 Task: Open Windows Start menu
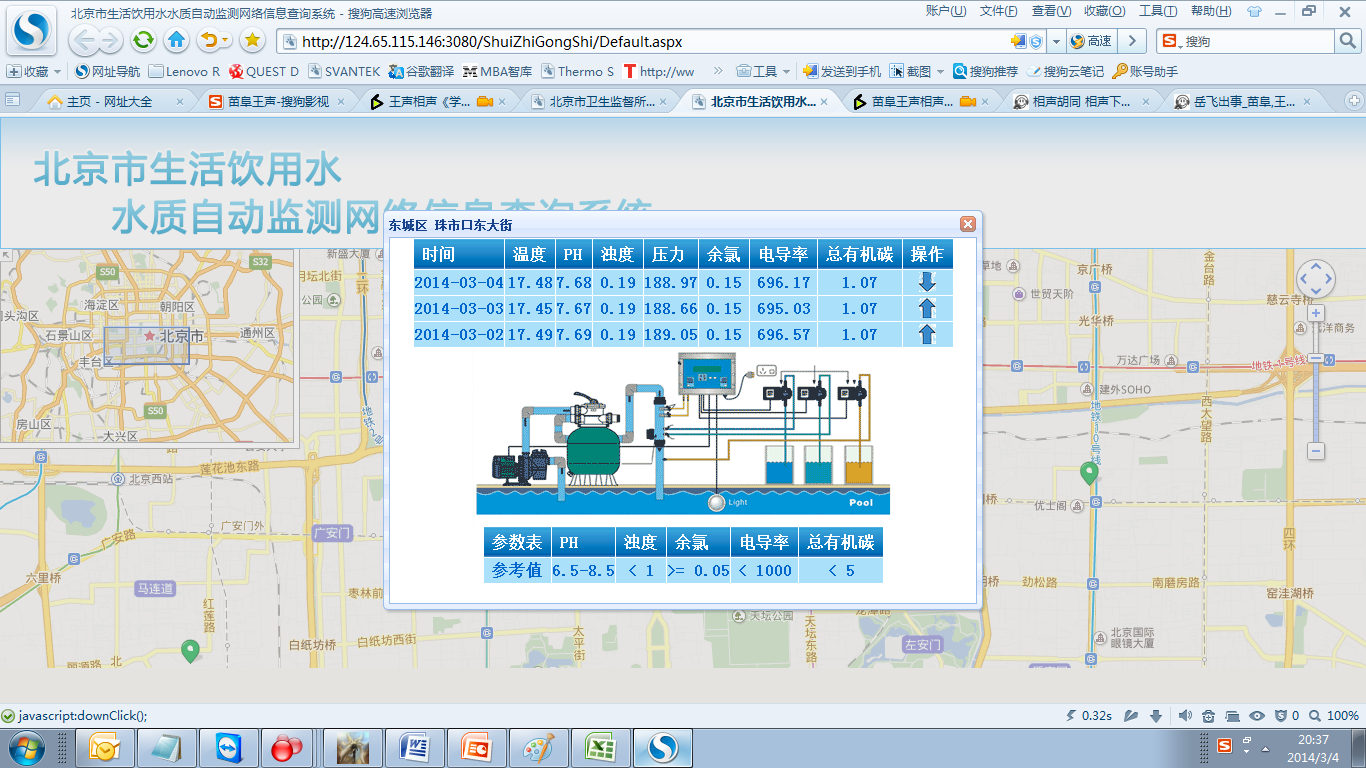26,747
